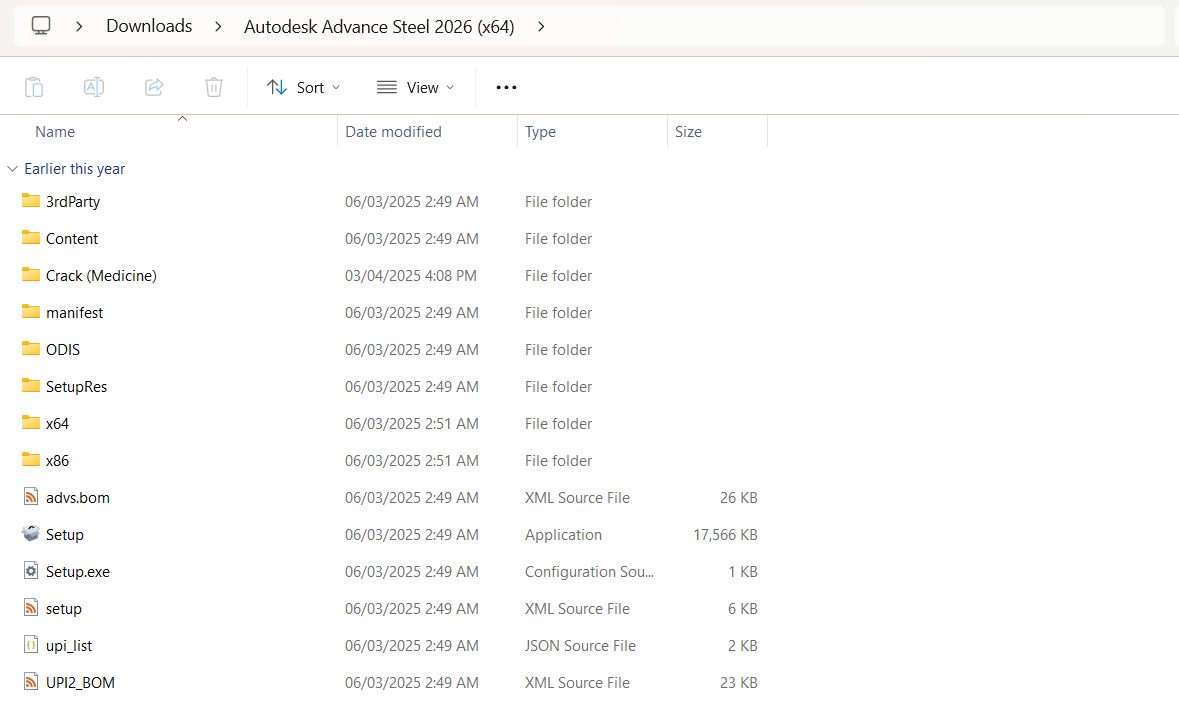This screenshot has width=1179, height=727.
Task: Open the View dropdown menu
Action: pyautogui.click(x=415, y=87)
